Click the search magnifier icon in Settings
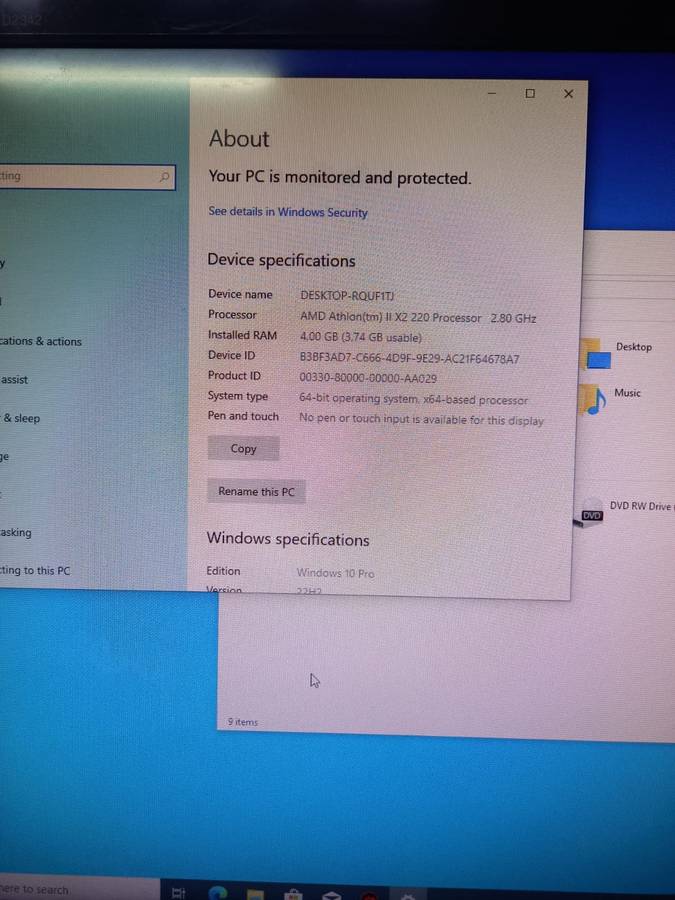 (x=165, y=177)
